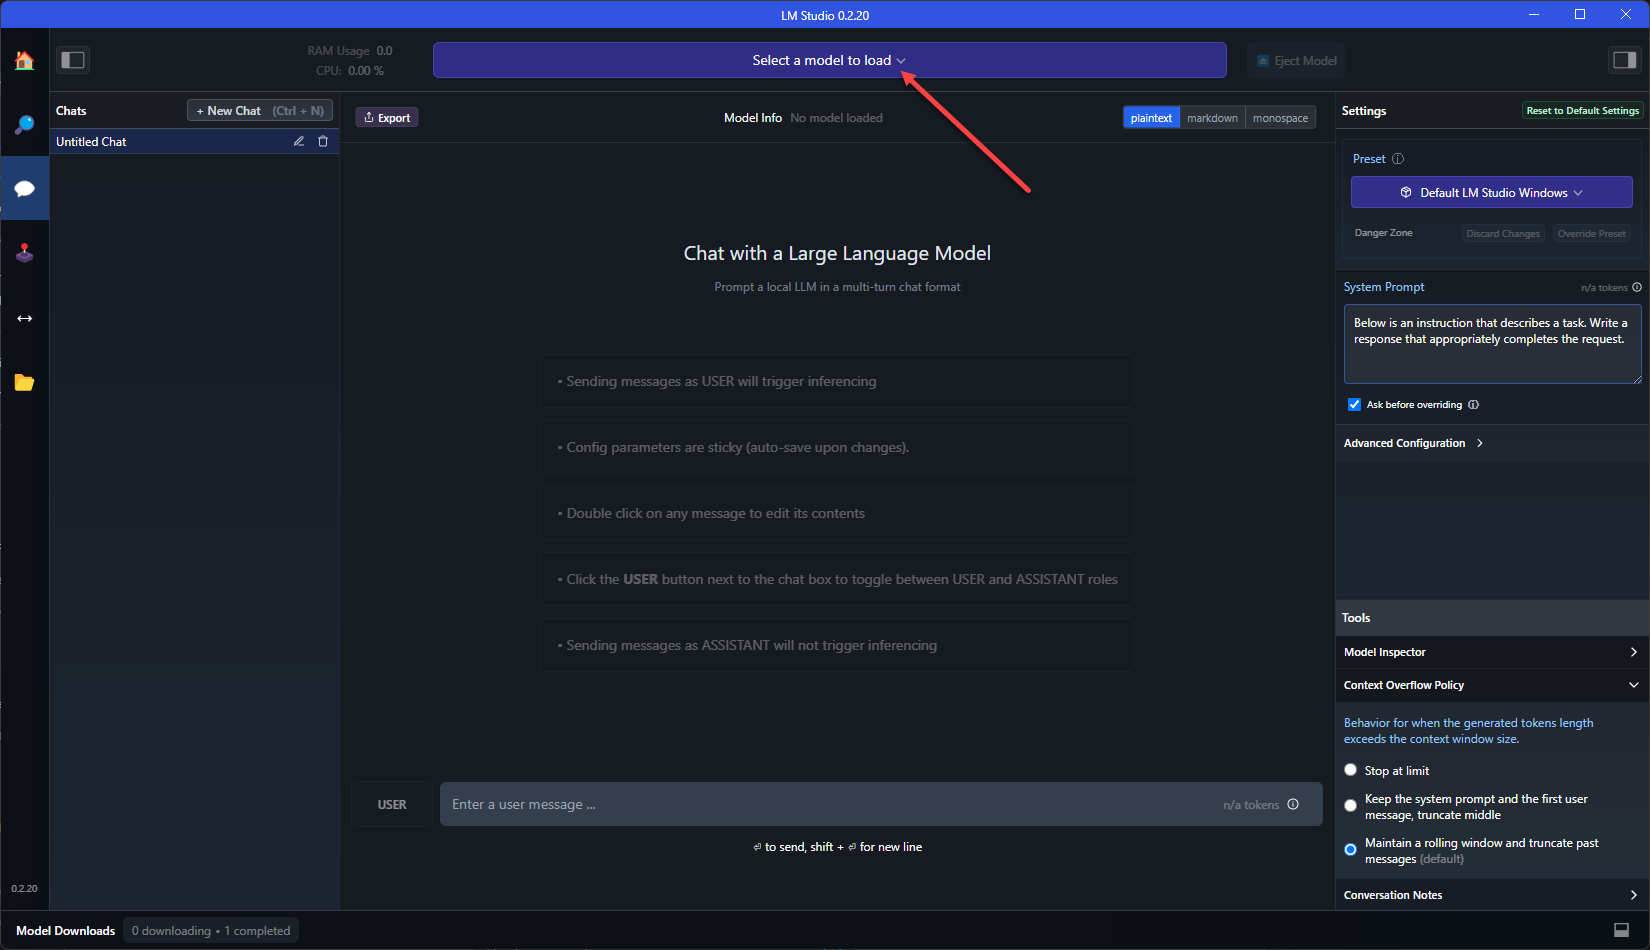Click 'Double click on any message' hint

pyautogui.click(x=837, y=513)
